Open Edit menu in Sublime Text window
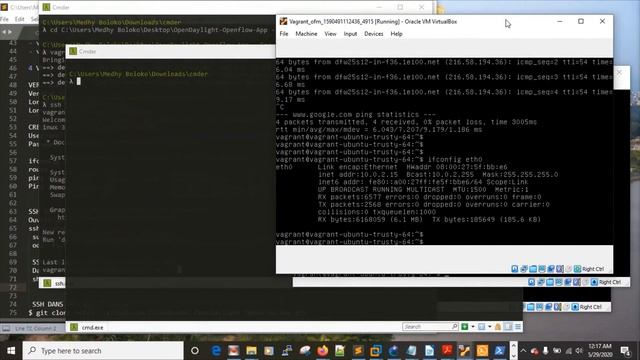The width and height of the screenshot is (640, 360). click(x=19, y=19)
